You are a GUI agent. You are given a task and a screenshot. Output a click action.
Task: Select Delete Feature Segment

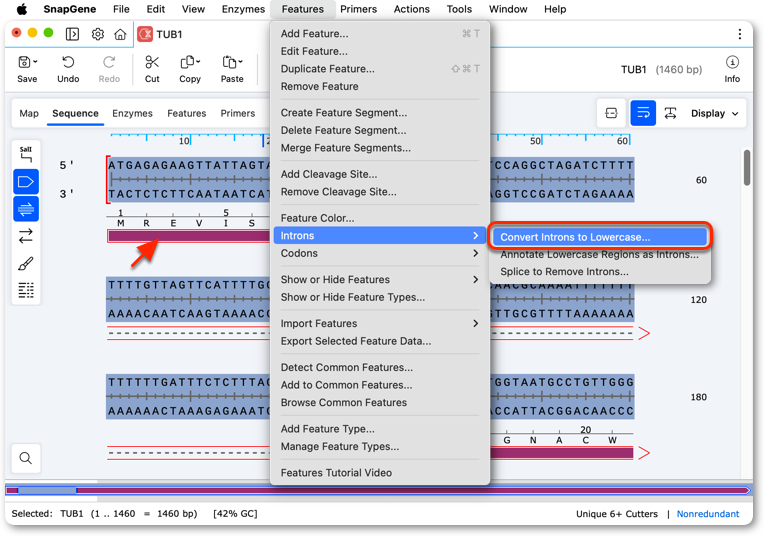point(380,130)
